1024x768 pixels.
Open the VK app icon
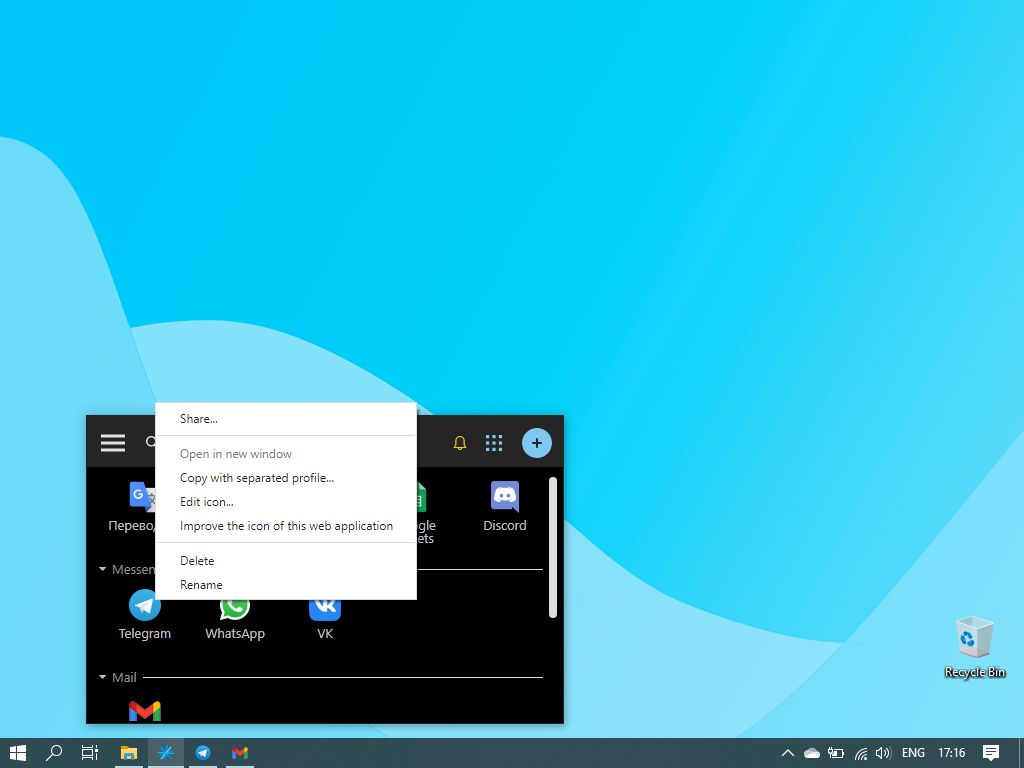[325, 609]
